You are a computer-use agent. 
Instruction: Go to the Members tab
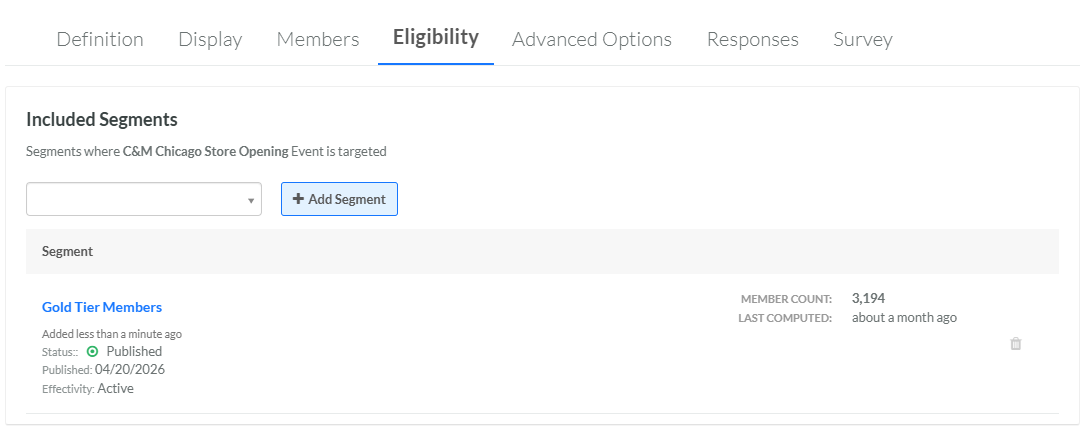318,40
